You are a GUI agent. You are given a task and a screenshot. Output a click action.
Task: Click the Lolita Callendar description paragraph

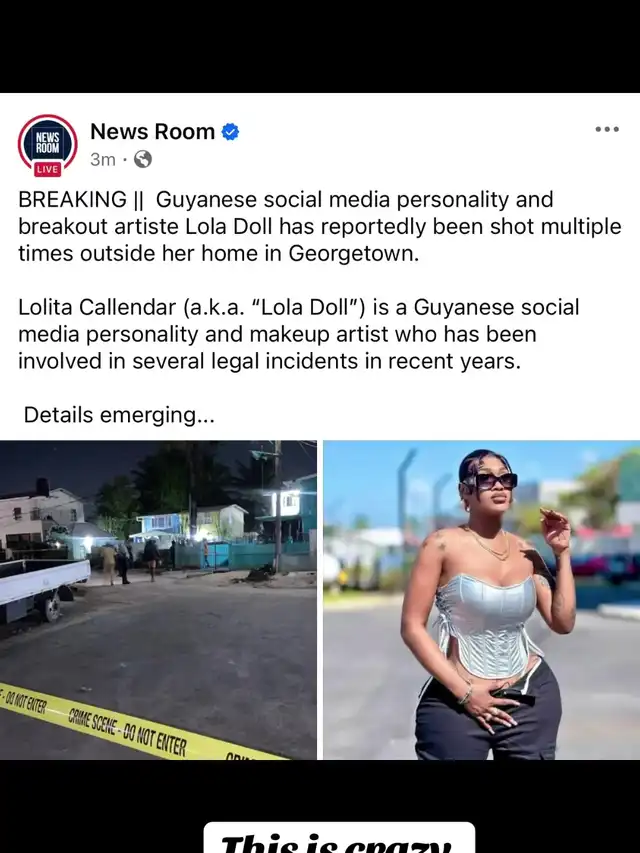(298, 334)
